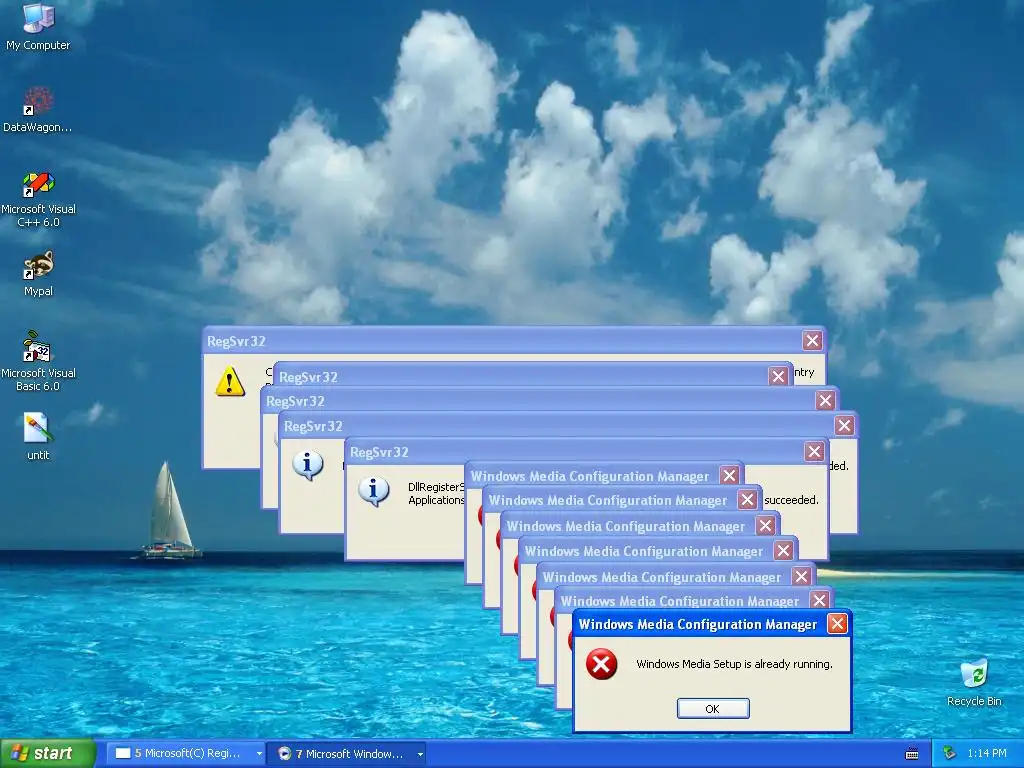Select the untit image file icon
Image resolution: width=1024 pixels, height=768 pixels.
[38, 436]
